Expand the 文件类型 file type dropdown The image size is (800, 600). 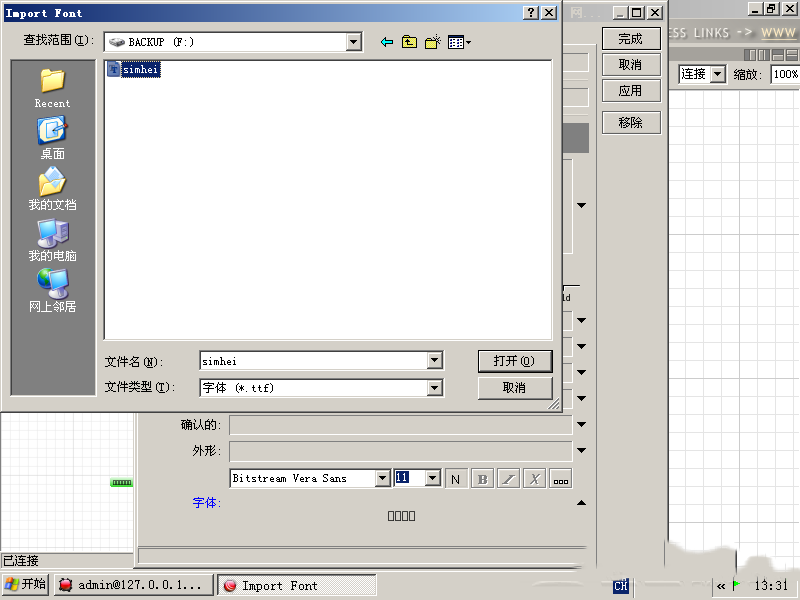pos(434,388)
